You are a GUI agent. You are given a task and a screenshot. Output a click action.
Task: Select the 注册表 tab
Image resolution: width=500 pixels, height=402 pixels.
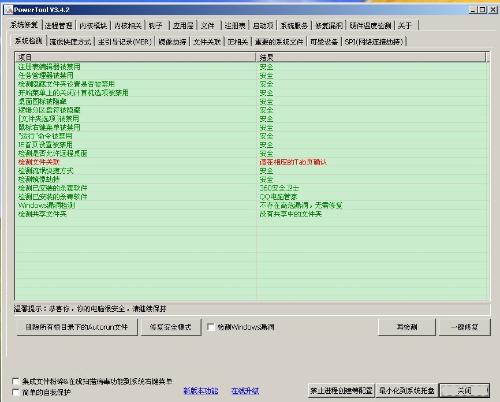click(235, 25)
